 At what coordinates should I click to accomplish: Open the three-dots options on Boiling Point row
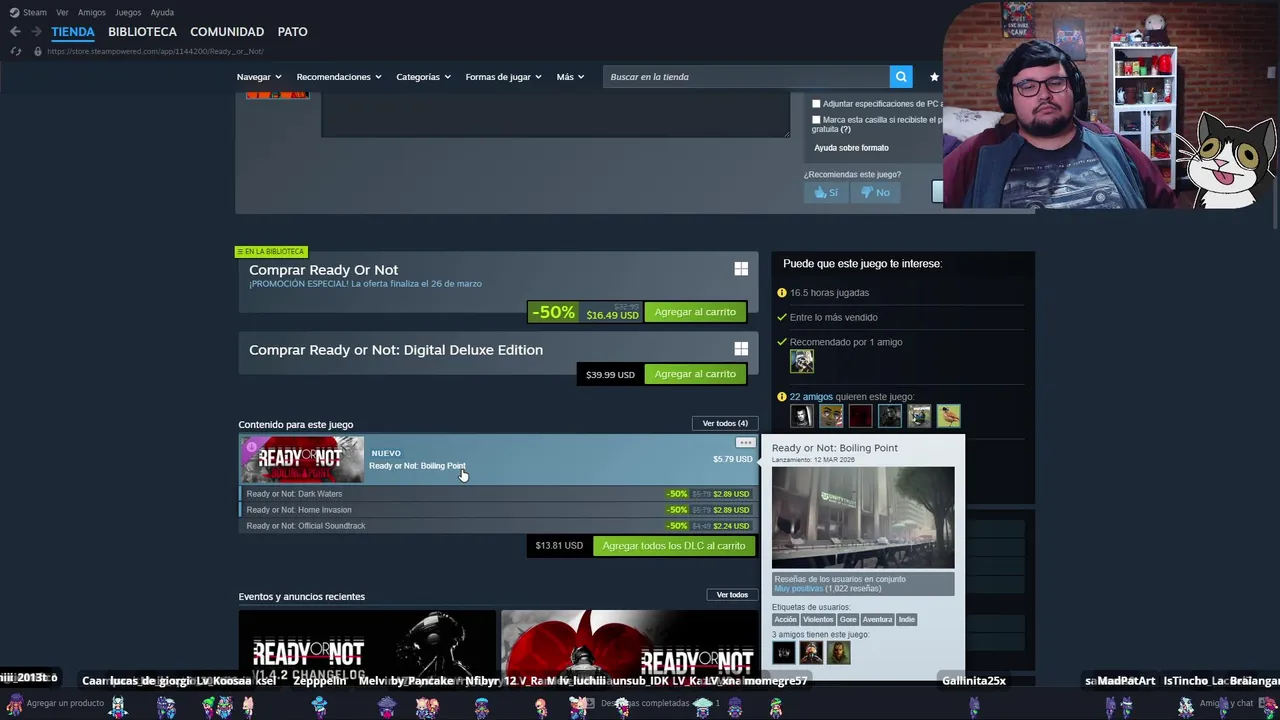[745, 443]
